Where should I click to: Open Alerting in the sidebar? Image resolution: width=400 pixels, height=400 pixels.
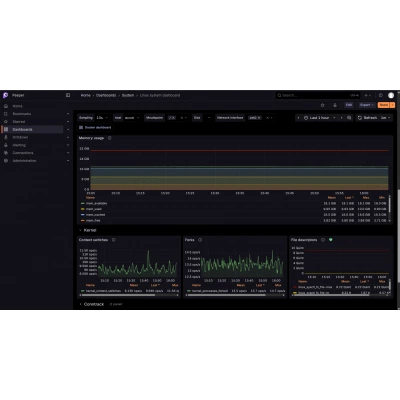point(19,145)
